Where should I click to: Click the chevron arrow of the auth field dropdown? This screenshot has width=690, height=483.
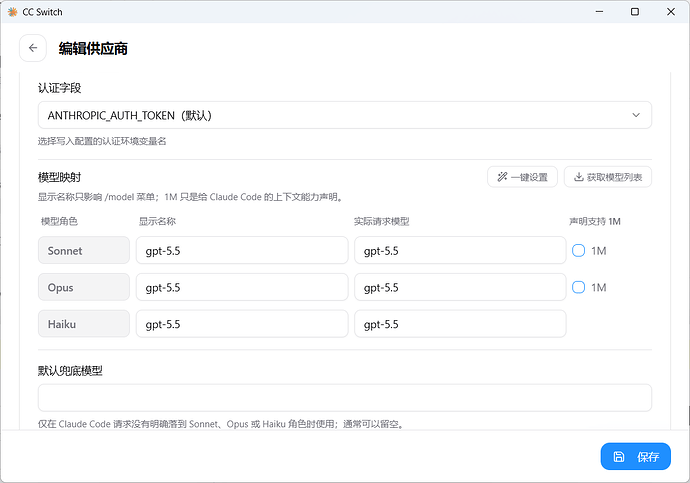point(636,115)
